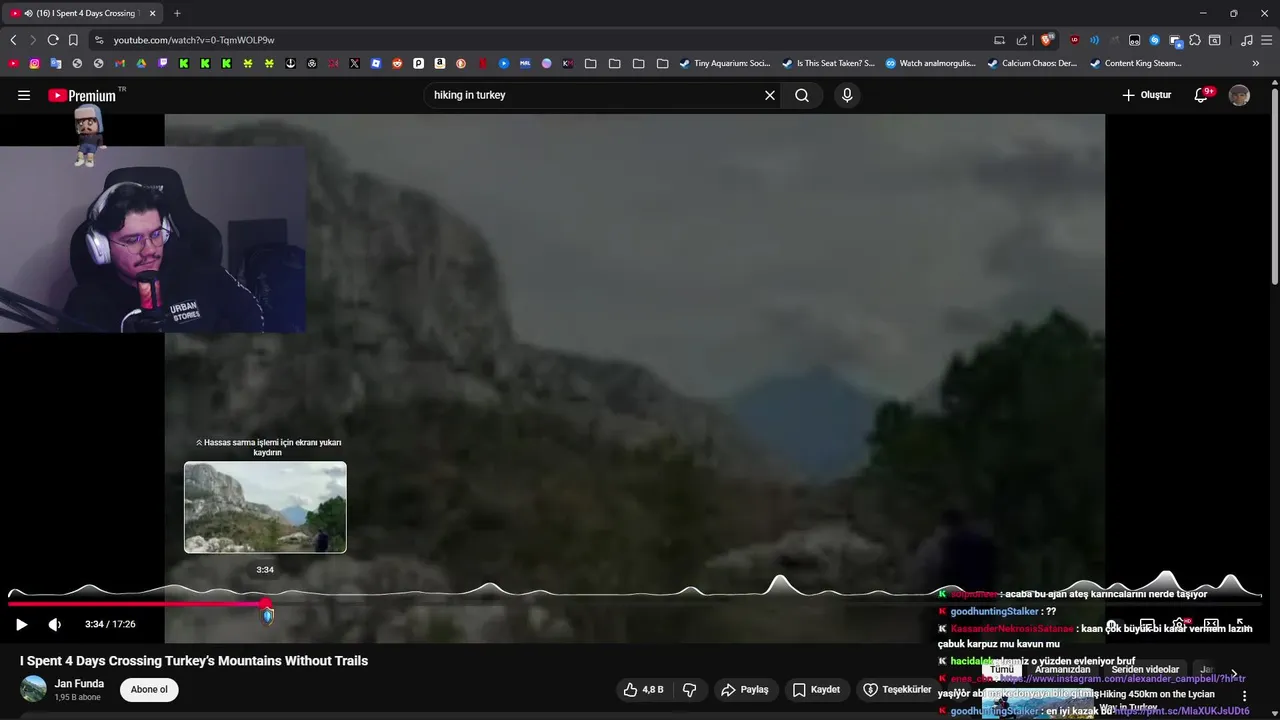Open the uBlock Origin extension icon
The image size is (1280, 720).
(x=1075, y=40)
